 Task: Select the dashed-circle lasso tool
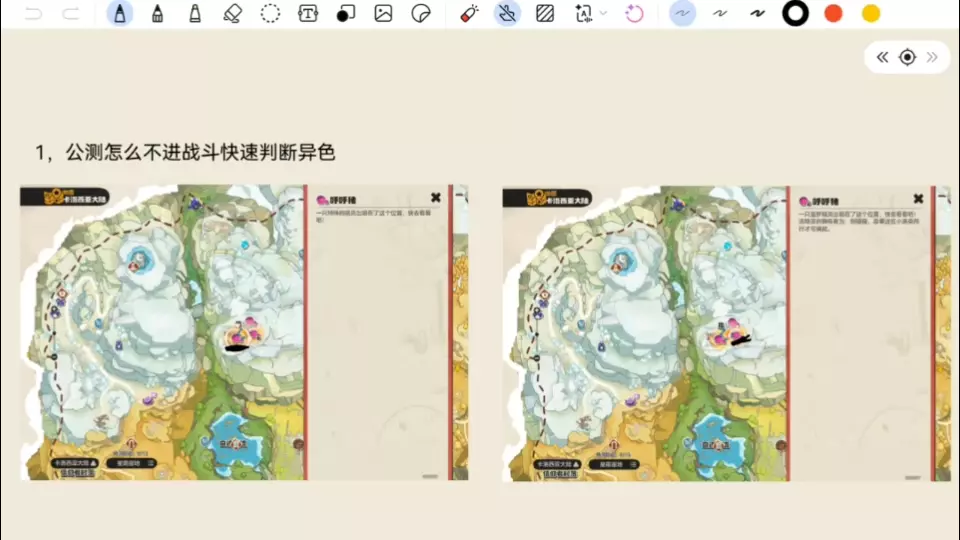coord(270,13)
